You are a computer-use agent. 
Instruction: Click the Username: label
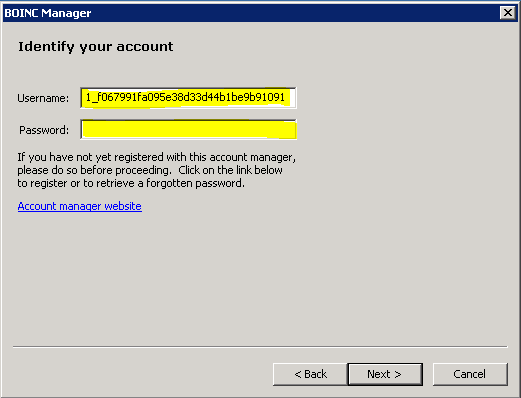coord(43,98)
